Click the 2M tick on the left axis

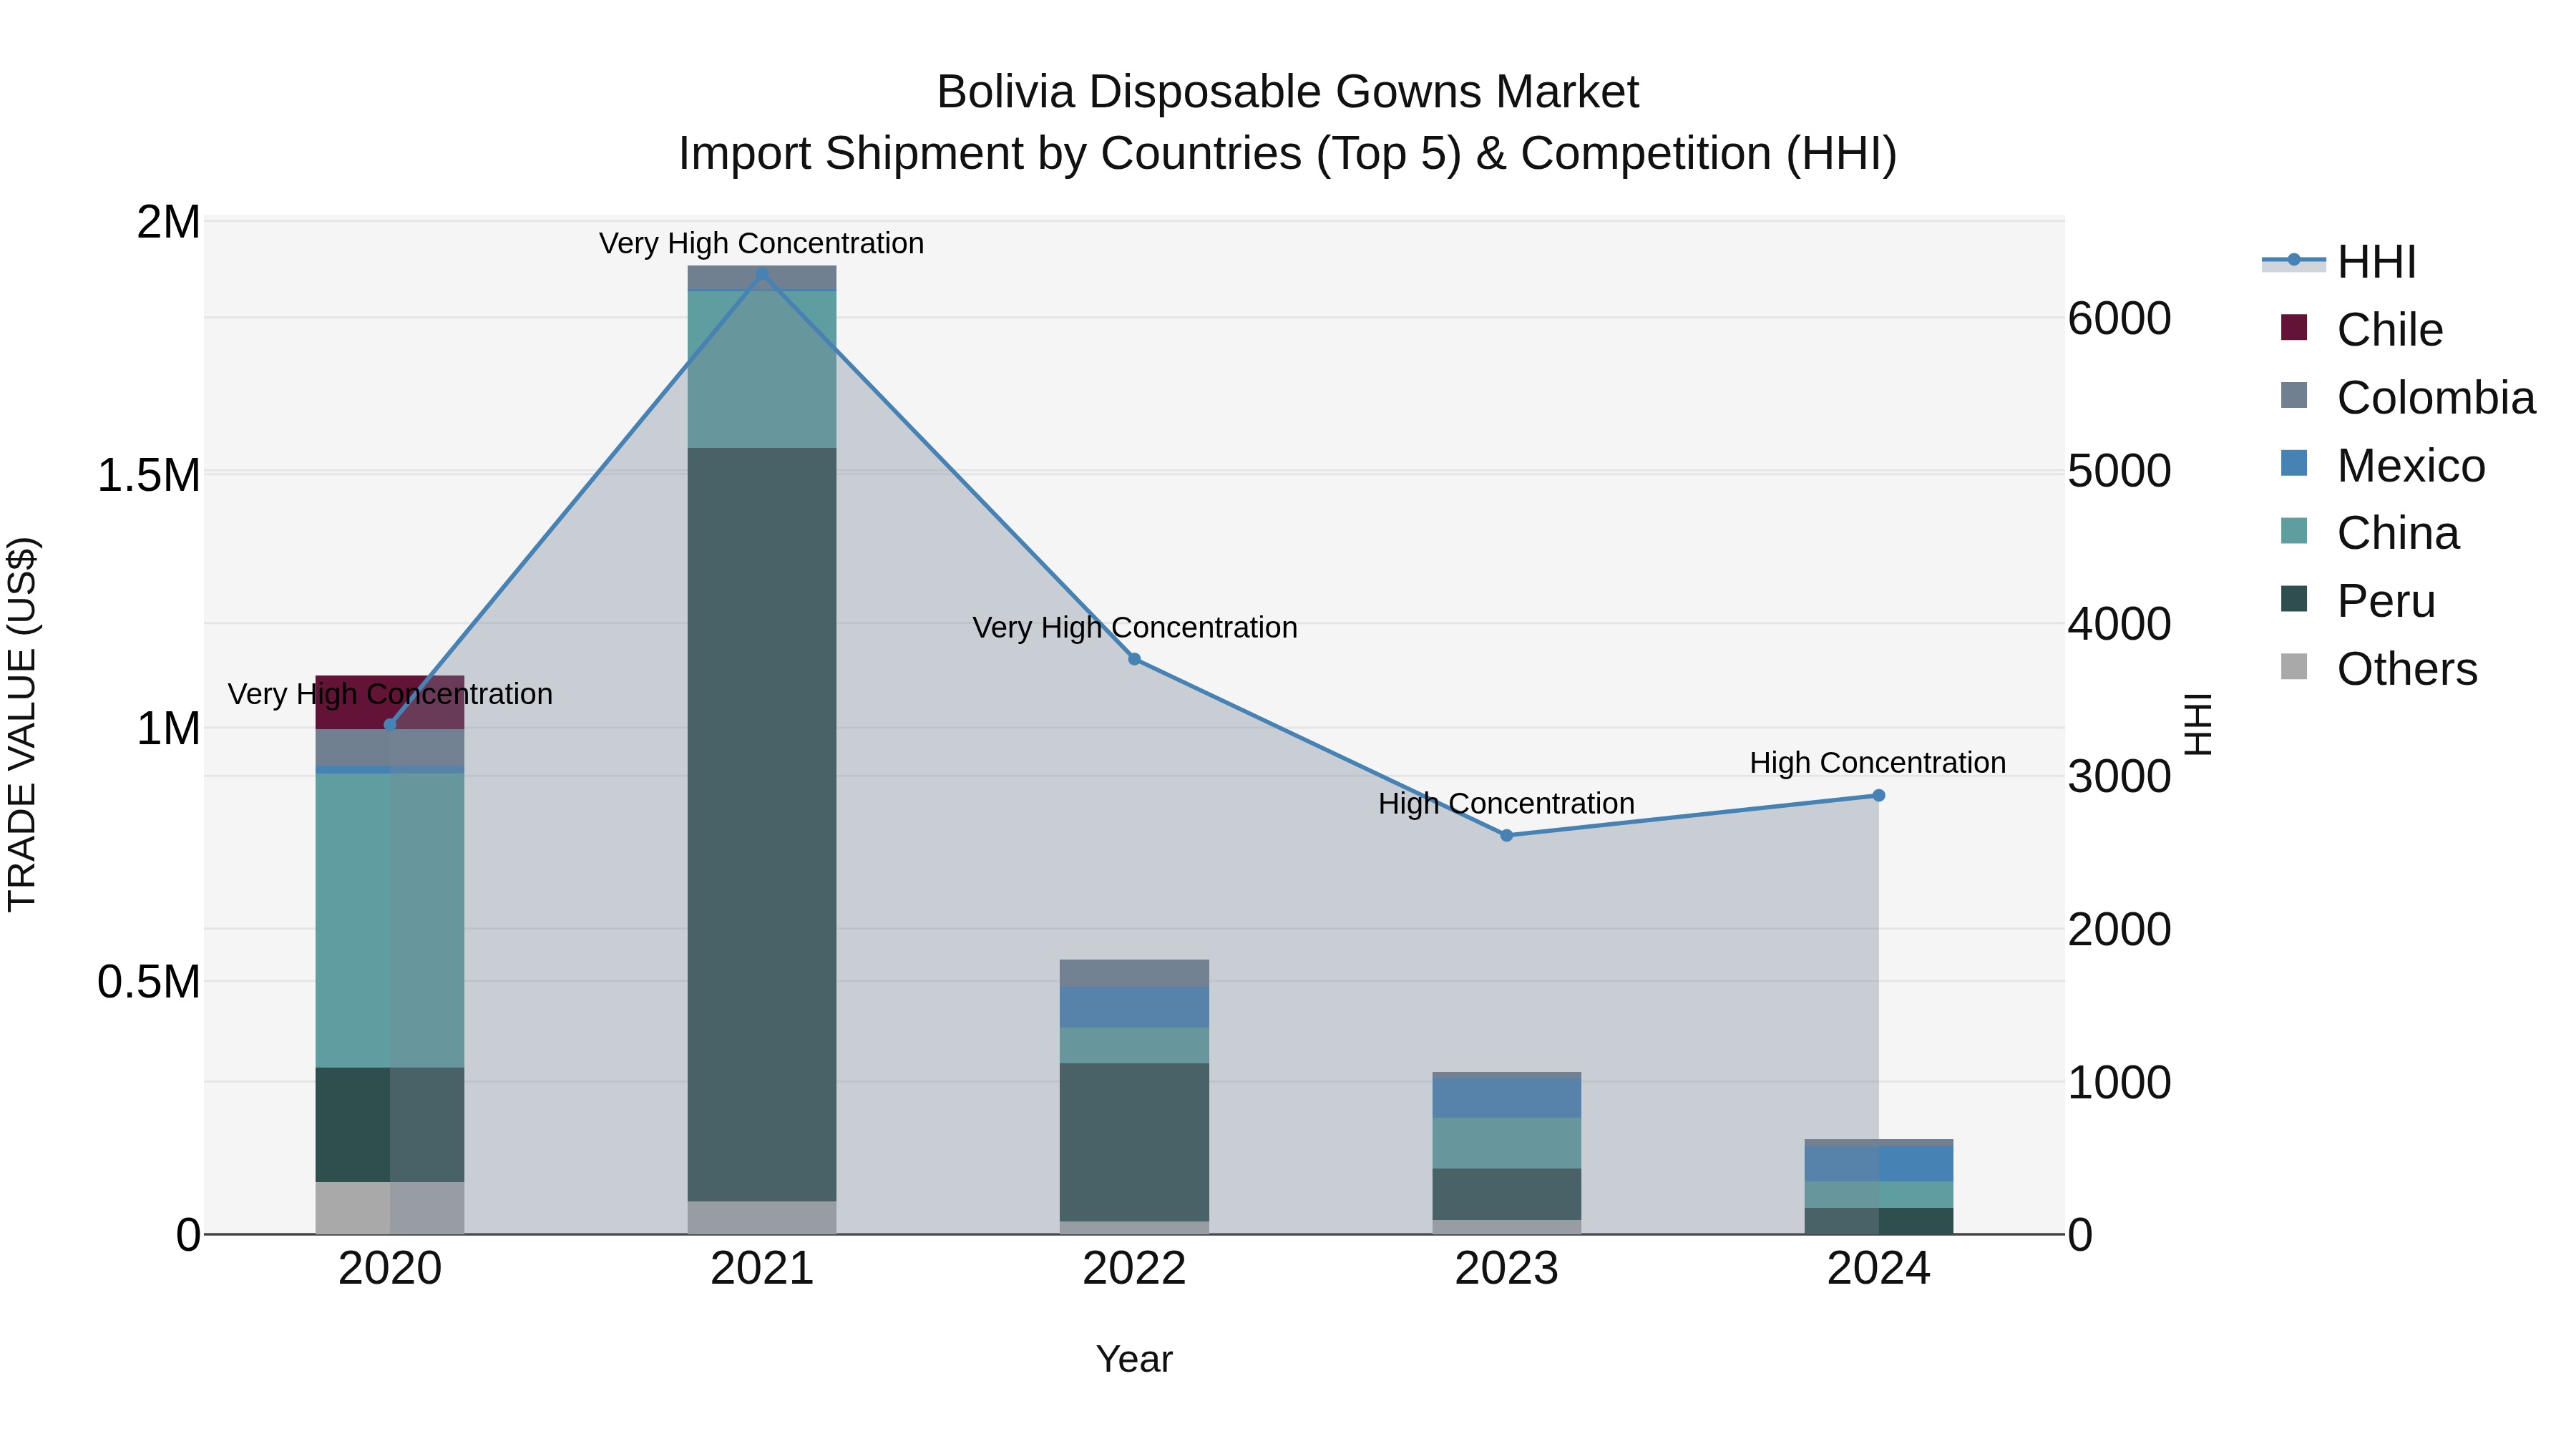(169, 222)
